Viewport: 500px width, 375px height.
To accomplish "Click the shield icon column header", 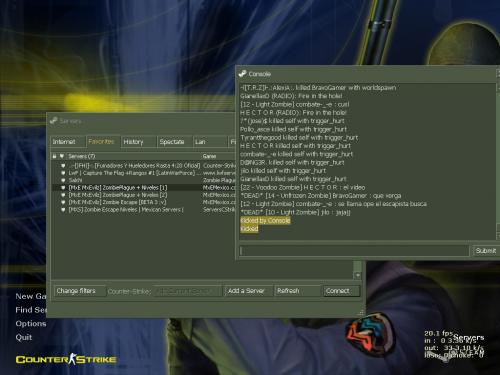I will click(x=62, y=156).
